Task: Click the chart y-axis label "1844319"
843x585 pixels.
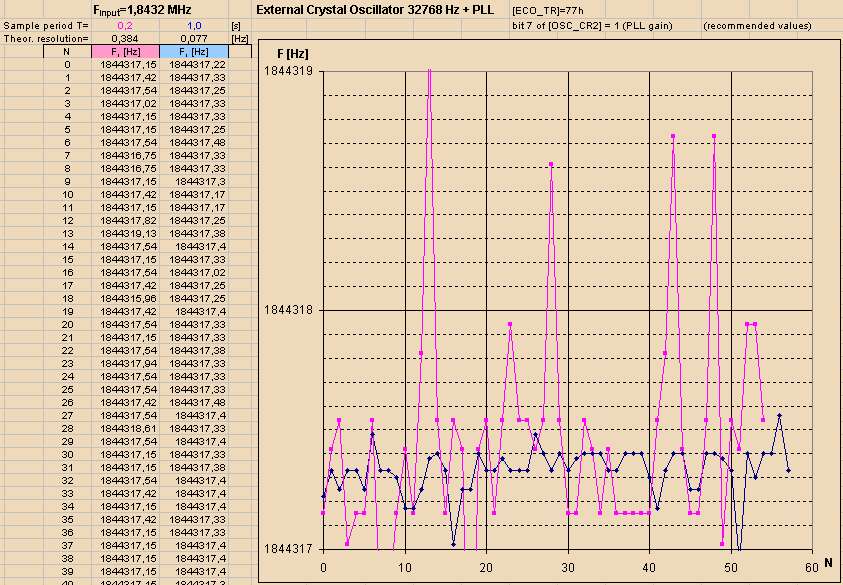Action: pos(290,72)
